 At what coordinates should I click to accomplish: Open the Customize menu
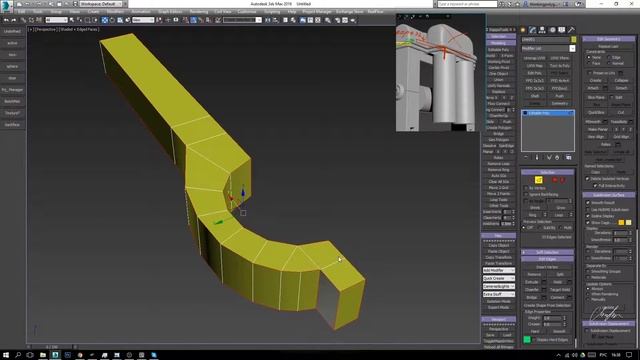[x=247, y=12]
